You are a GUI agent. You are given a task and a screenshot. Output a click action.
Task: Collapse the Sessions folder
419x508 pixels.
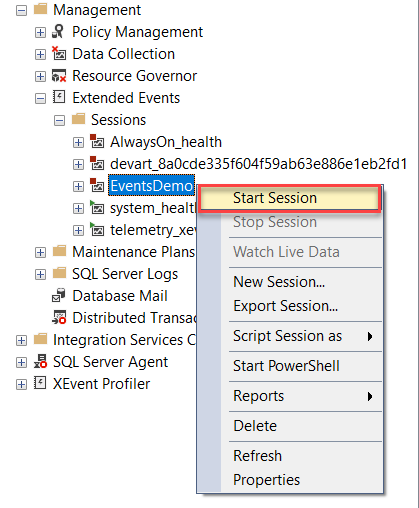(59, 120)
